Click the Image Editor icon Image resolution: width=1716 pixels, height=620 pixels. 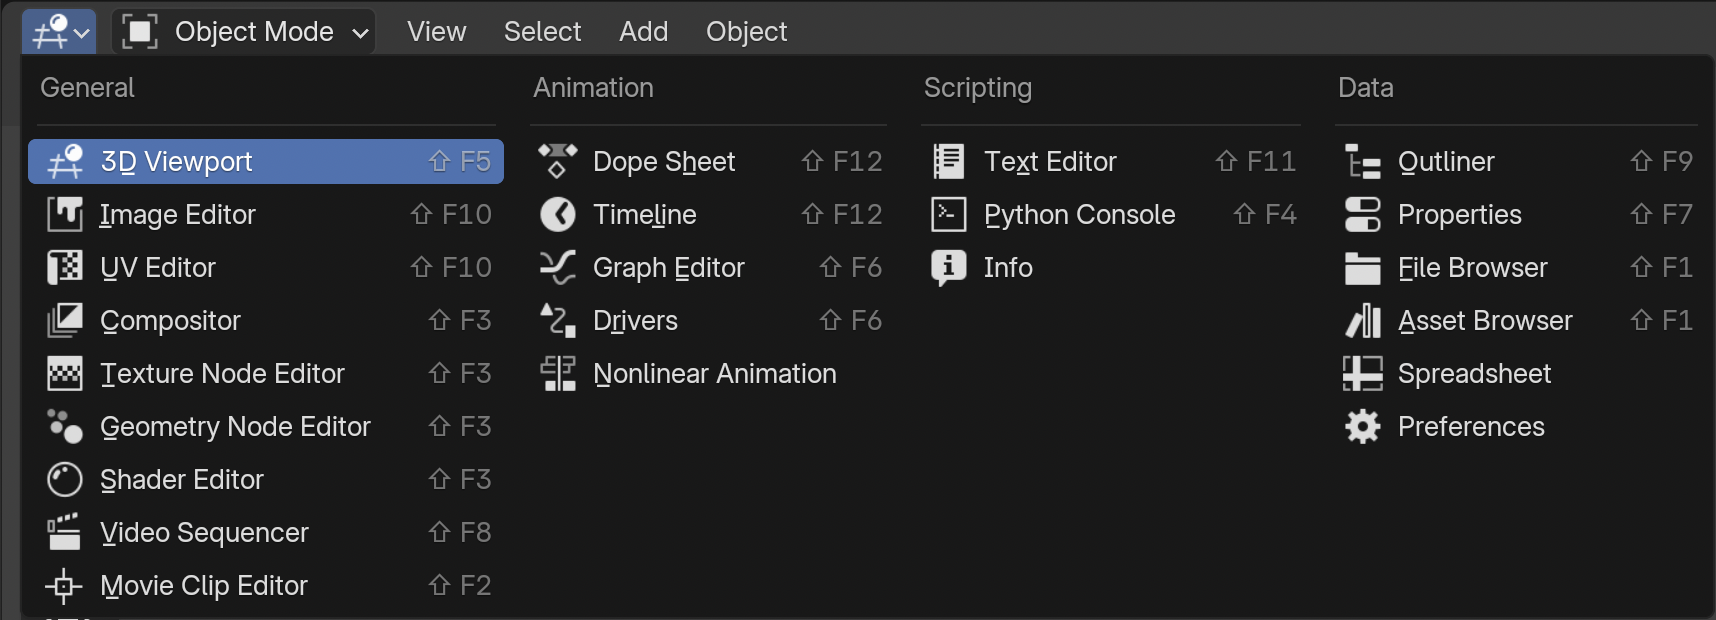click(65, 214)
